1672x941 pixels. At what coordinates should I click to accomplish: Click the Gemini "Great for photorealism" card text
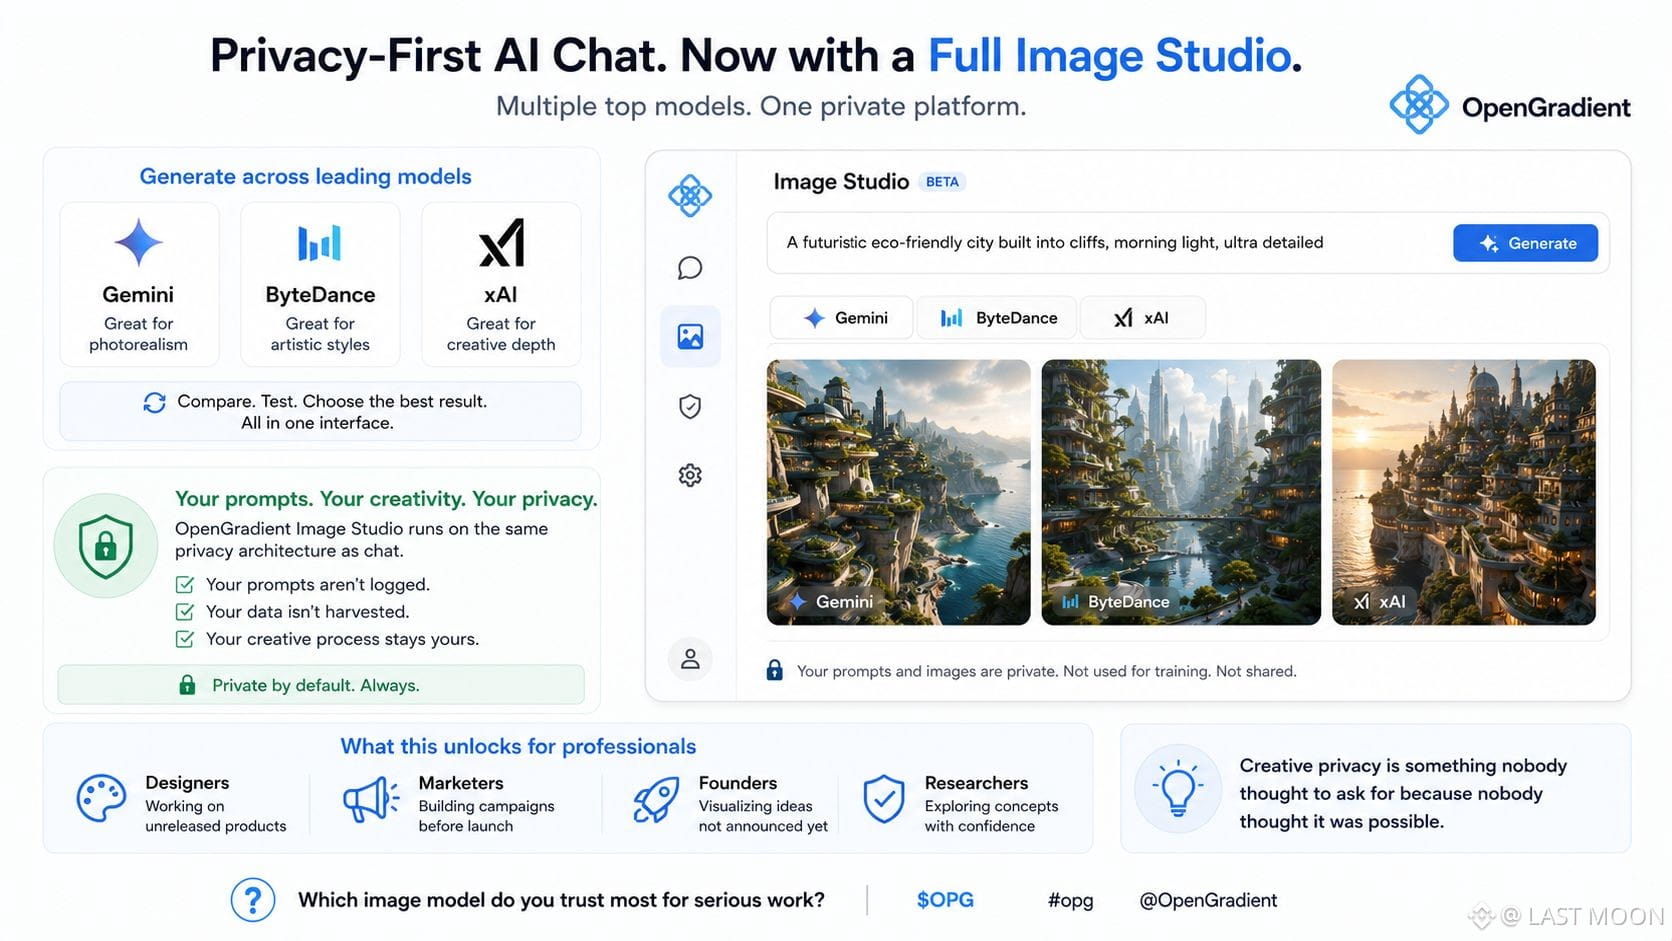(x=138, y=334)
